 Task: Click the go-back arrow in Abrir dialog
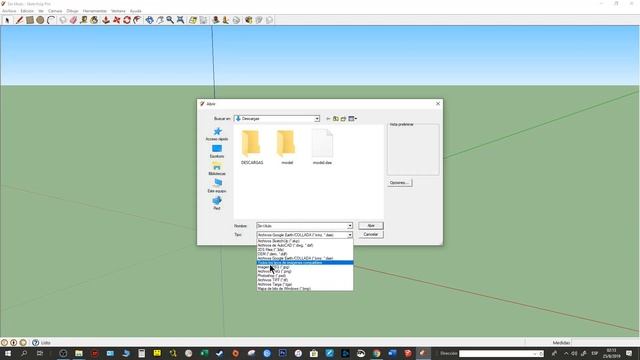pyautogui.click(x=328, y=119)
